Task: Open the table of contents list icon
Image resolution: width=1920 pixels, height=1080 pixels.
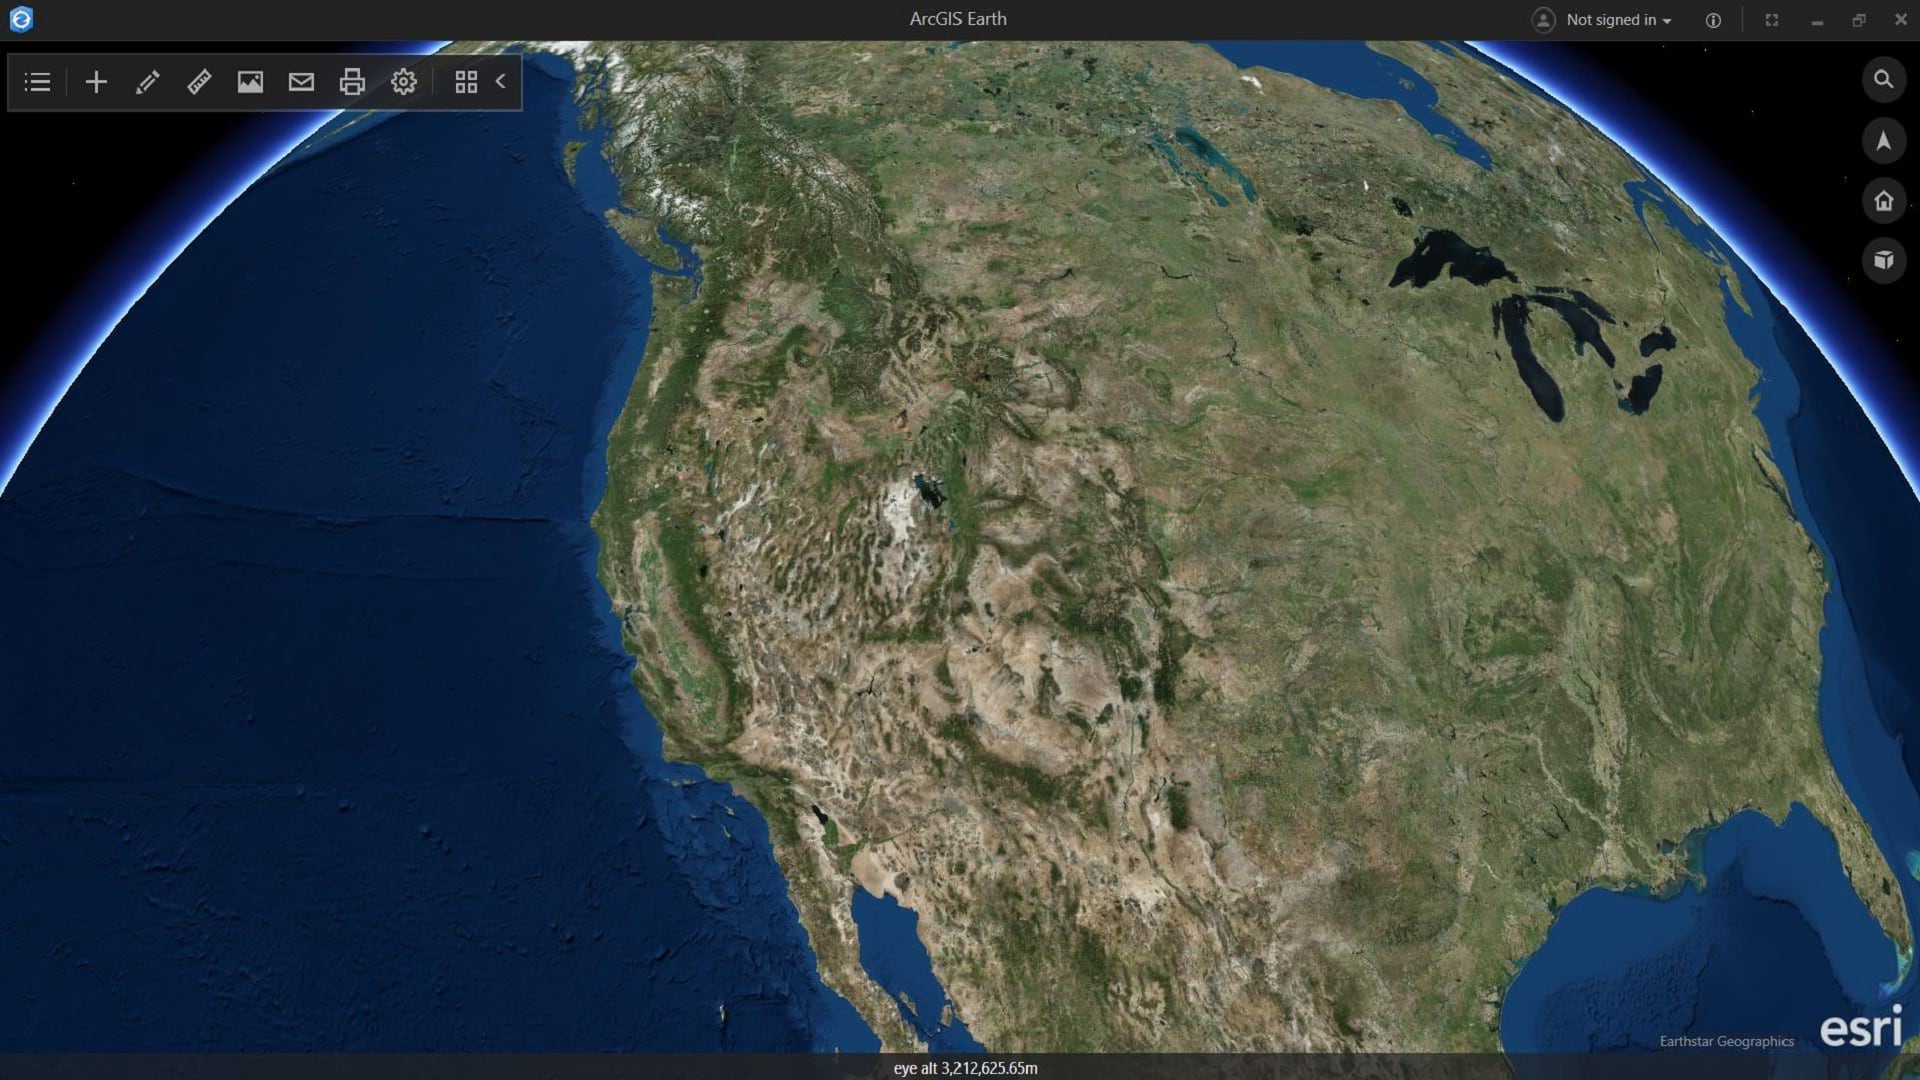Action: 37,82
